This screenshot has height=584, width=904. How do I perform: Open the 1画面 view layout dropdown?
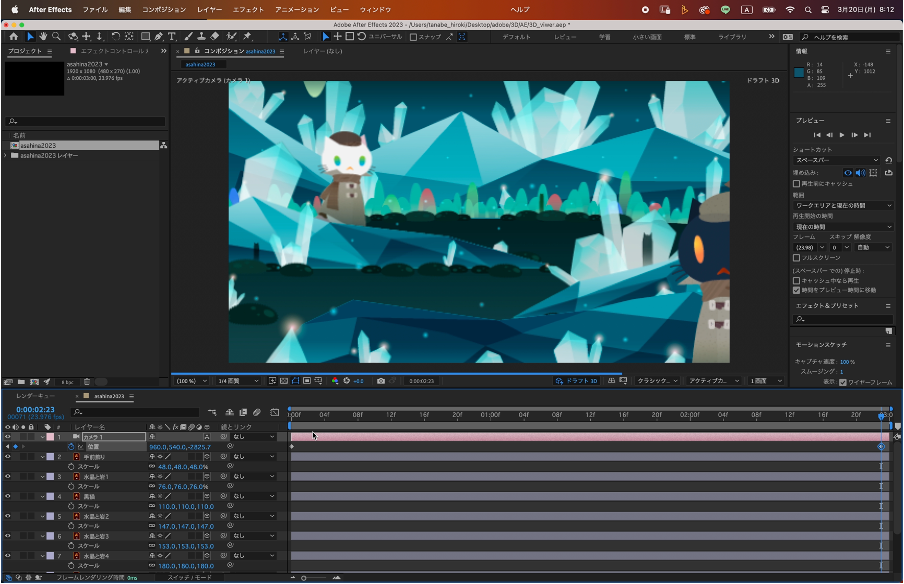click(766, 381)
